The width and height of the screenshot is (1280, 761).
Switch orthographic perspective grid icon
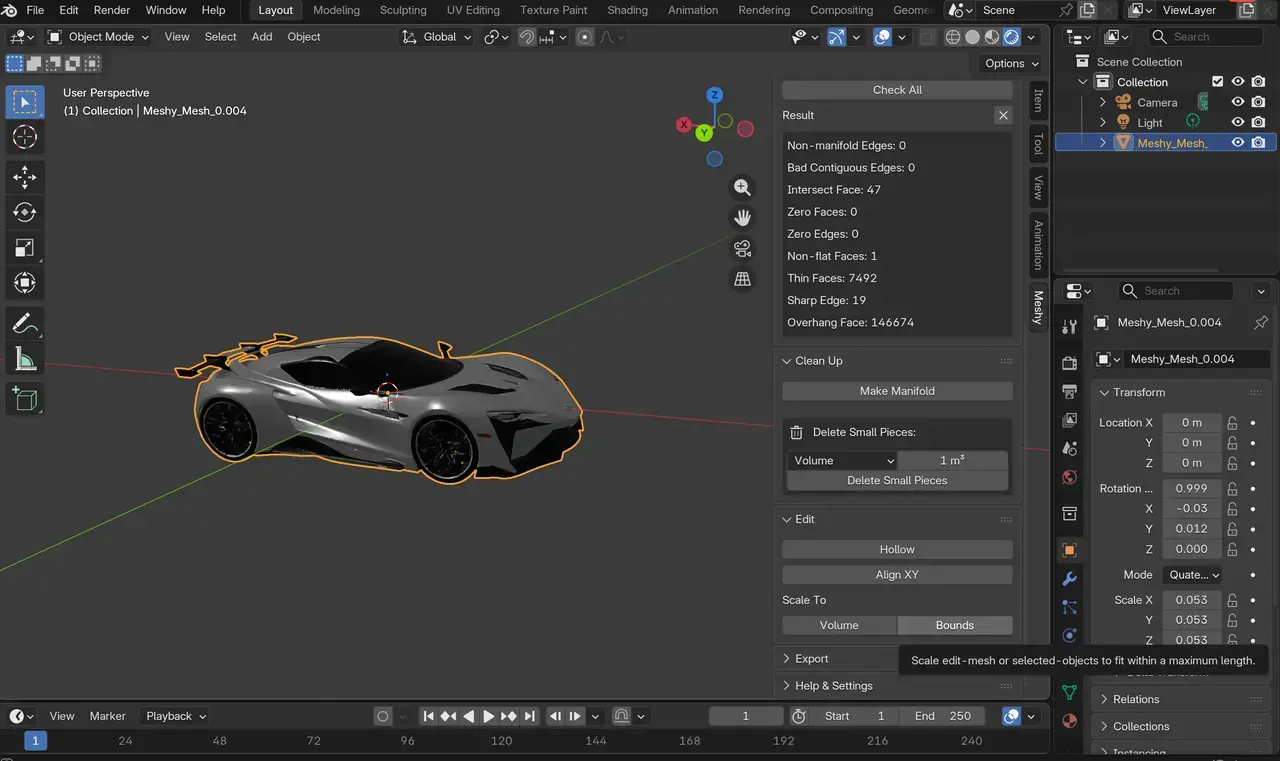point(742,280)
